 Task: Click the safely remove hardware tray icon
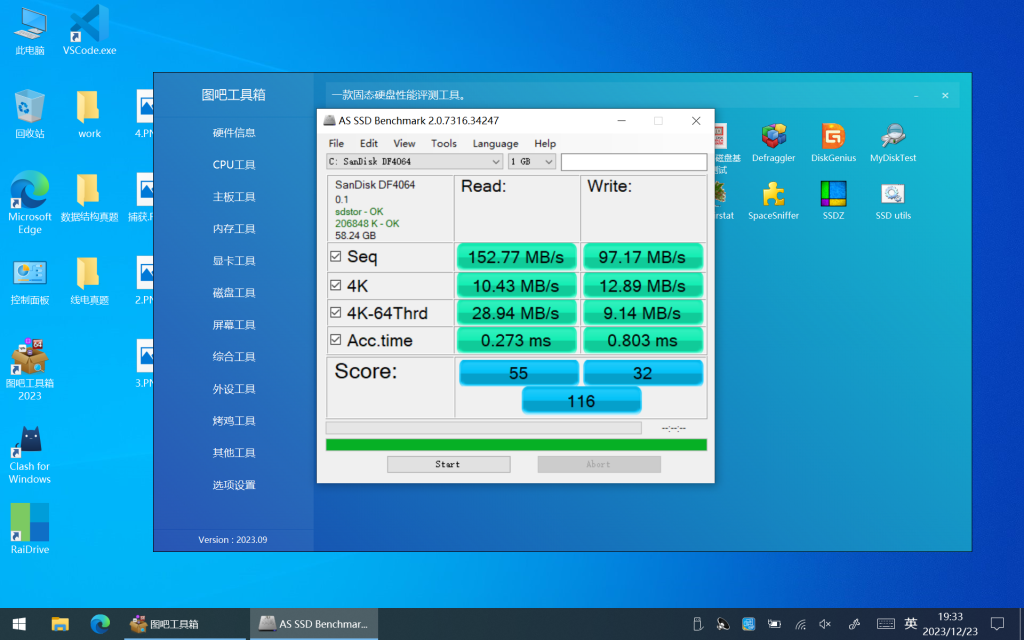tap(697, 624)
